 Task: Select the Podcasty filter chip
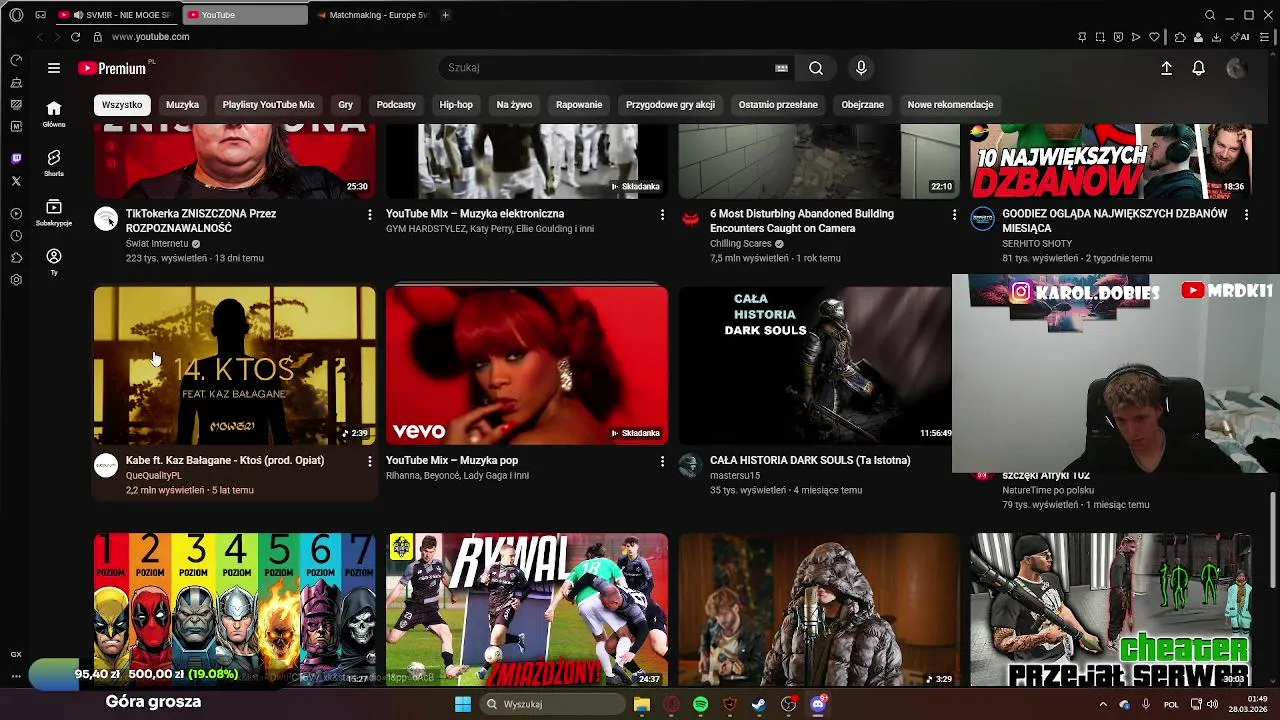[396, 105]
